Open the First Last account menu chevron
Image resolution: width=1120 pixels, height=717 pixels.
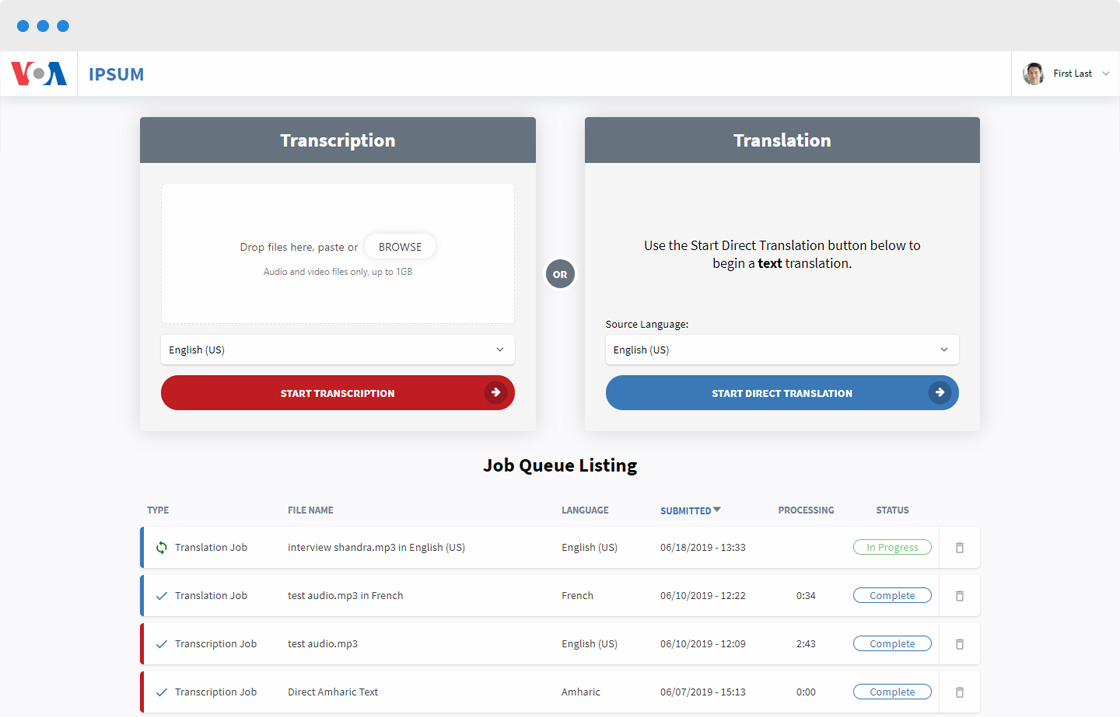tap(1105, 74)
